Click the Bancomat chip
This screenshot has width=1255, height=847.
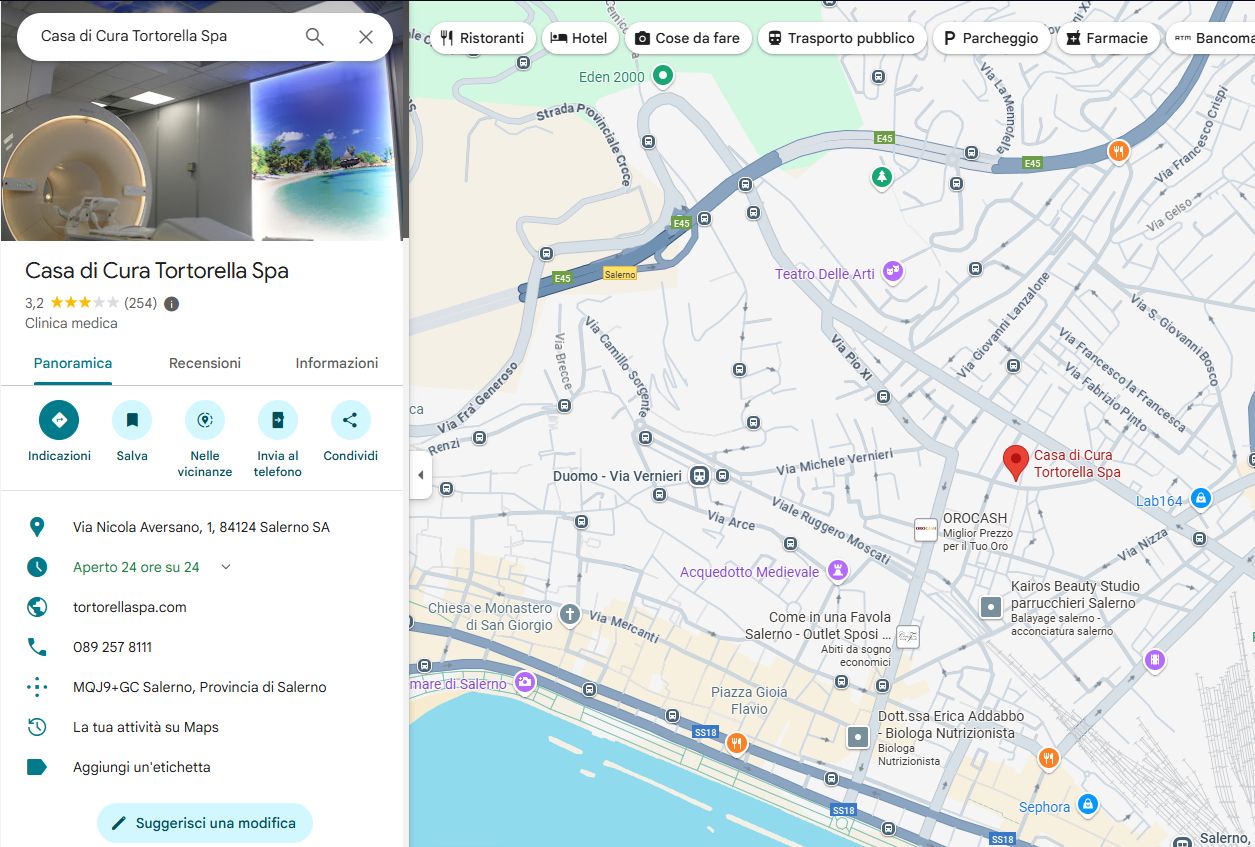[x=1211, y=38]
